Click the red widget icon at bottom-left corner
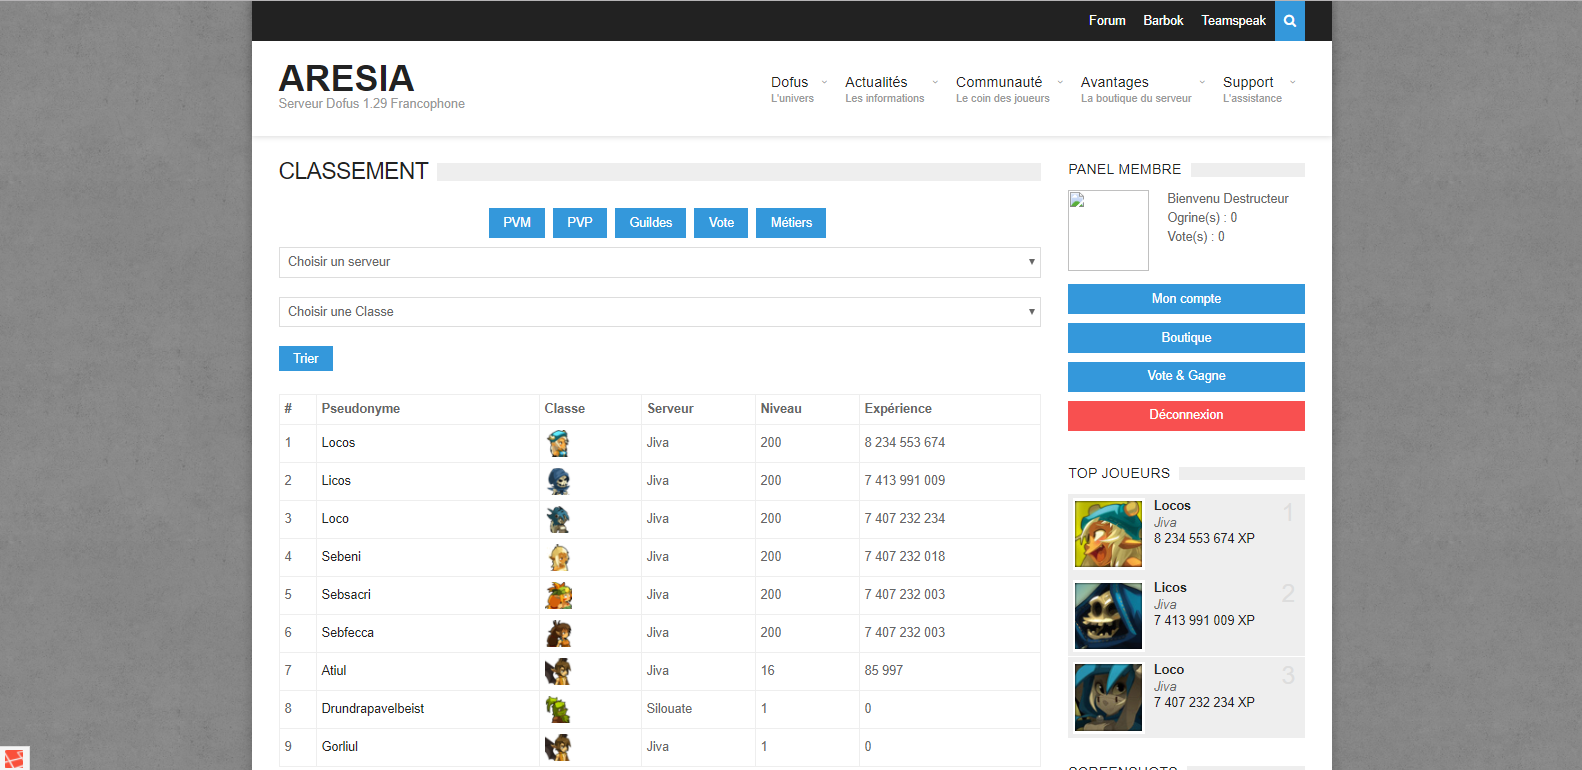 point(14,758)
